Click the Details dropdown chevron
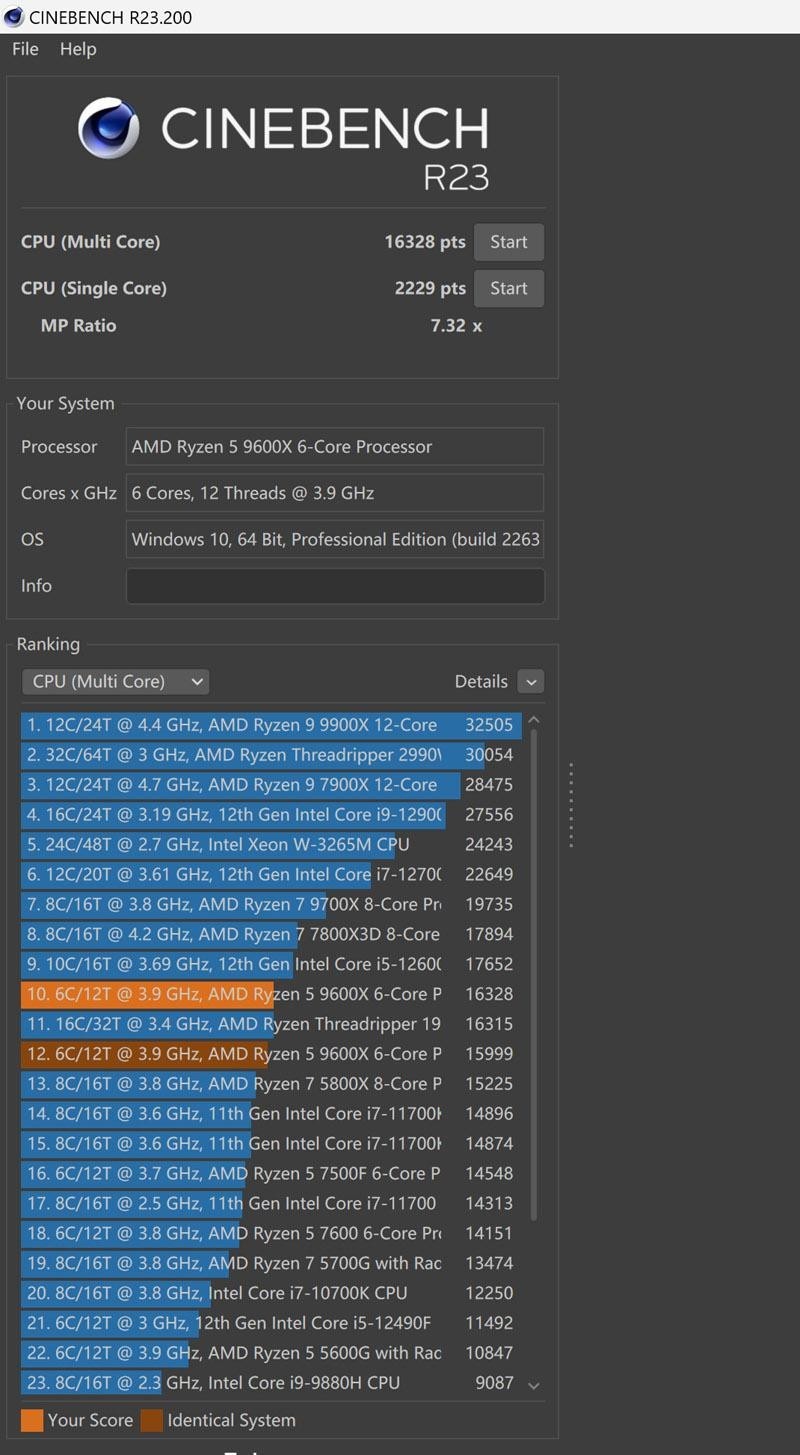Screen dimensions: 800x1455 pos(531,681)
